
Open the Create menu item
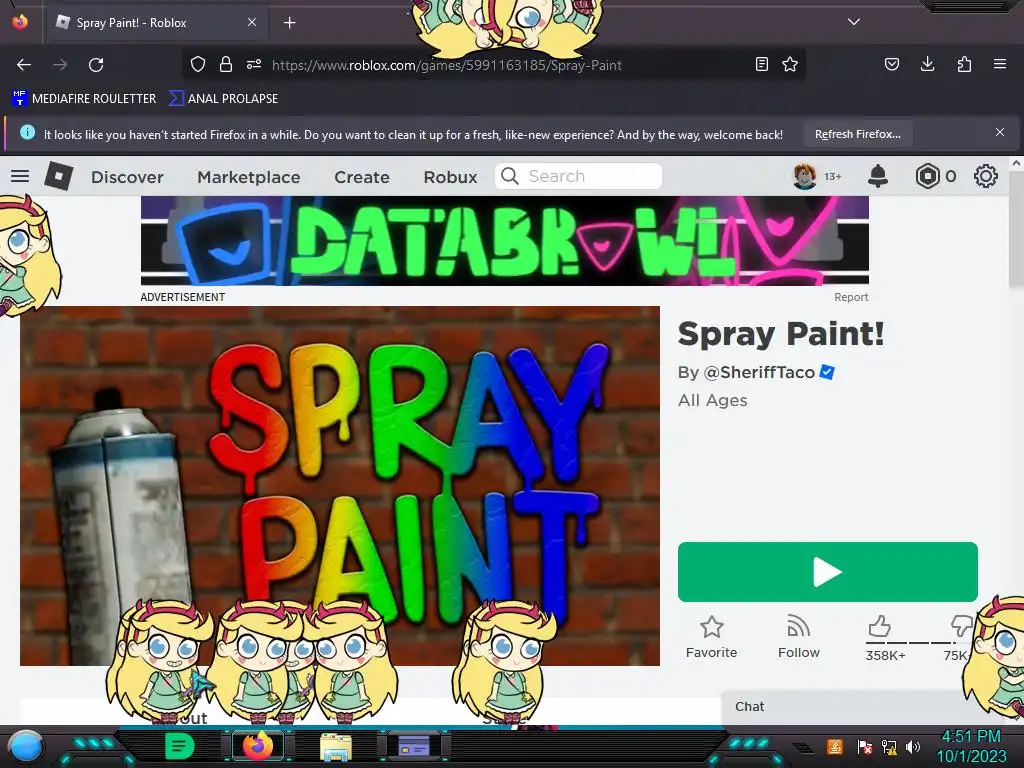[x=362, y=177]
